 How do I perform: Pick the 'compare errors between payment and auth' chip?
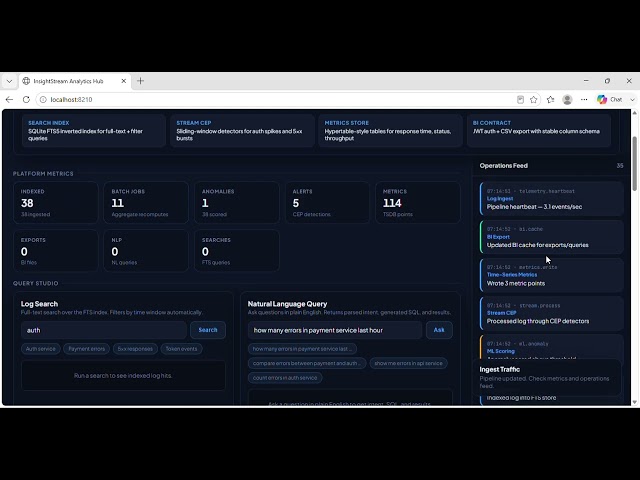click(x=307, y=363)
